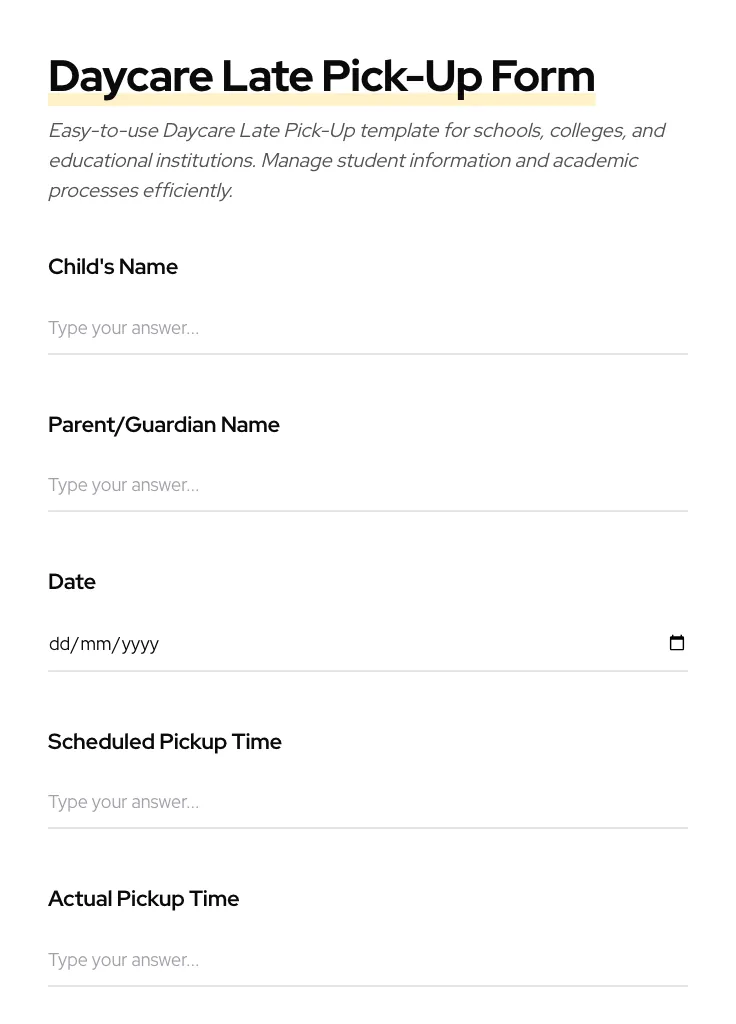Image resolution: width=736 pixels, height=1024 pixels.
Task: Click the word "Form" in the title
Action: coord(542,76)
